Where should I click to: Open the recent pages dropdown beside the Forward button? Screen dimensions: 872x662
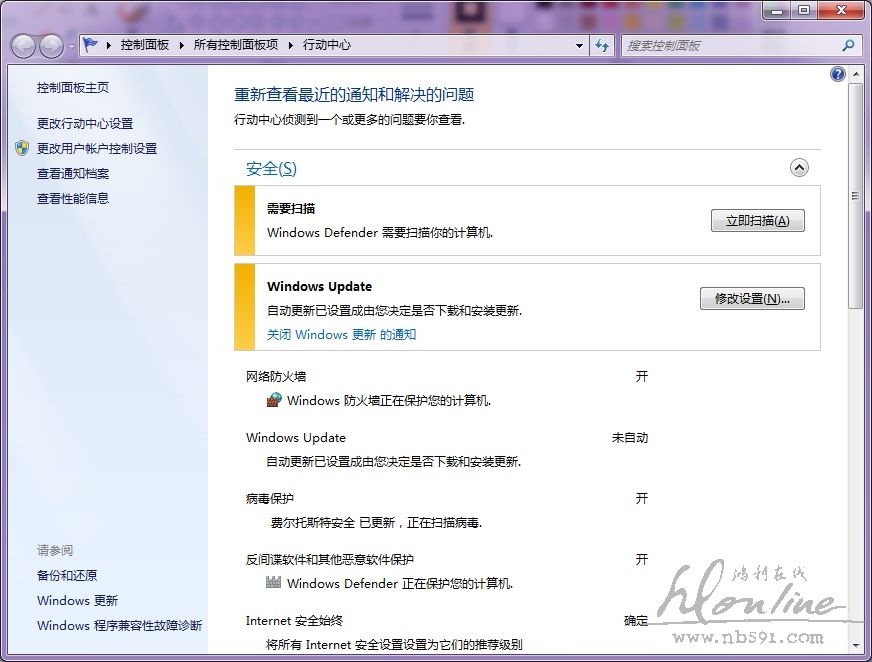(71, 47)
